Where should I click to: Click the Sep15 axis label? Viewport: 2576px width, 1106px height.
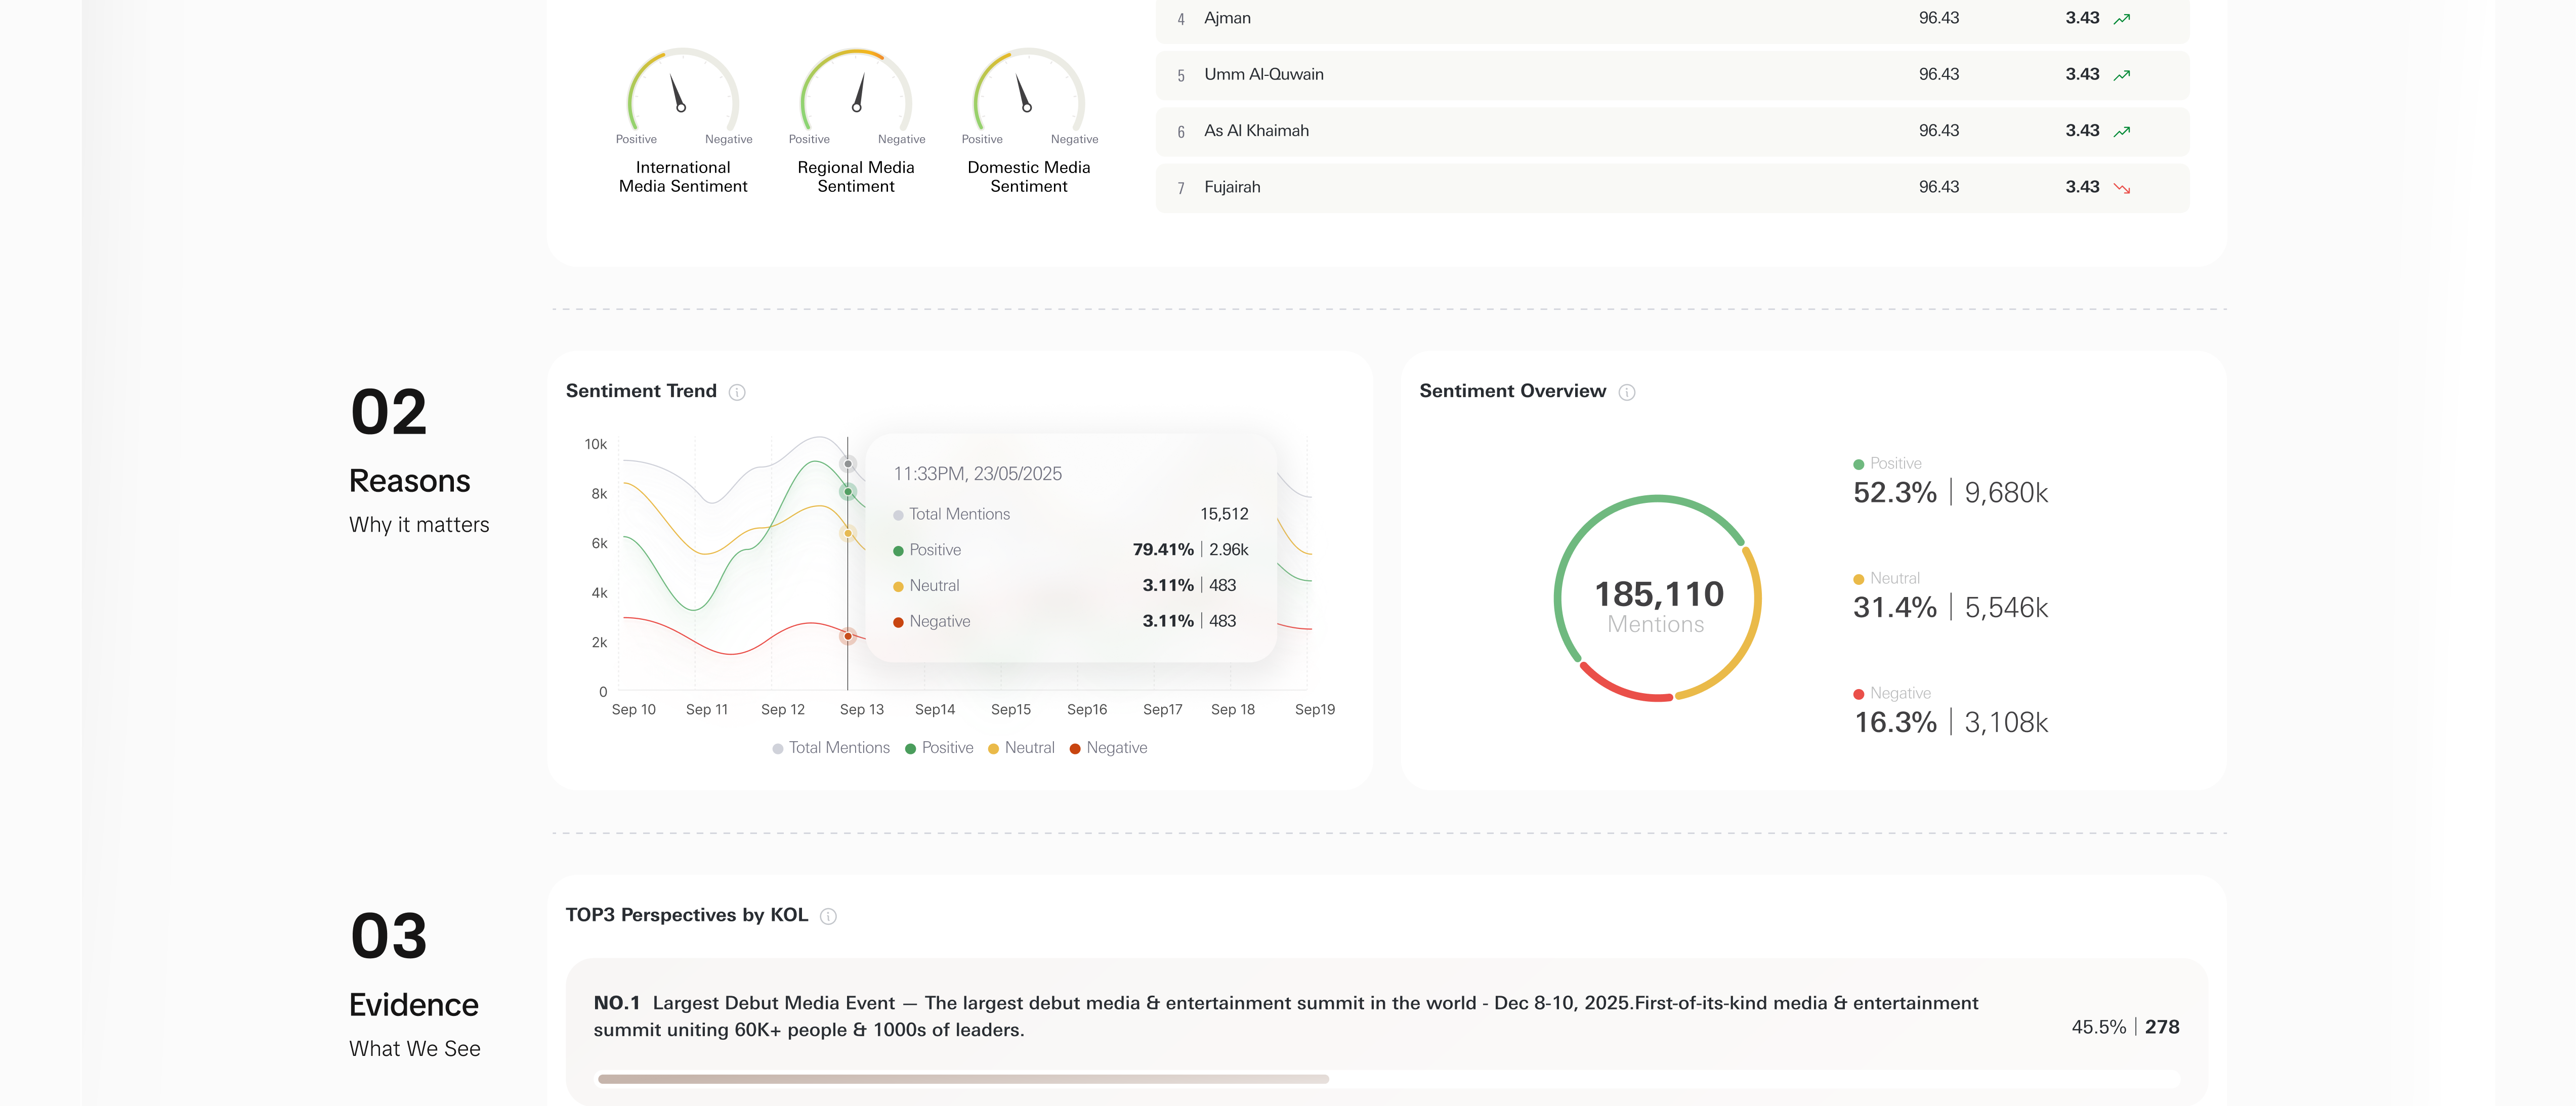pyautogui.click(x=1011, y=710)
